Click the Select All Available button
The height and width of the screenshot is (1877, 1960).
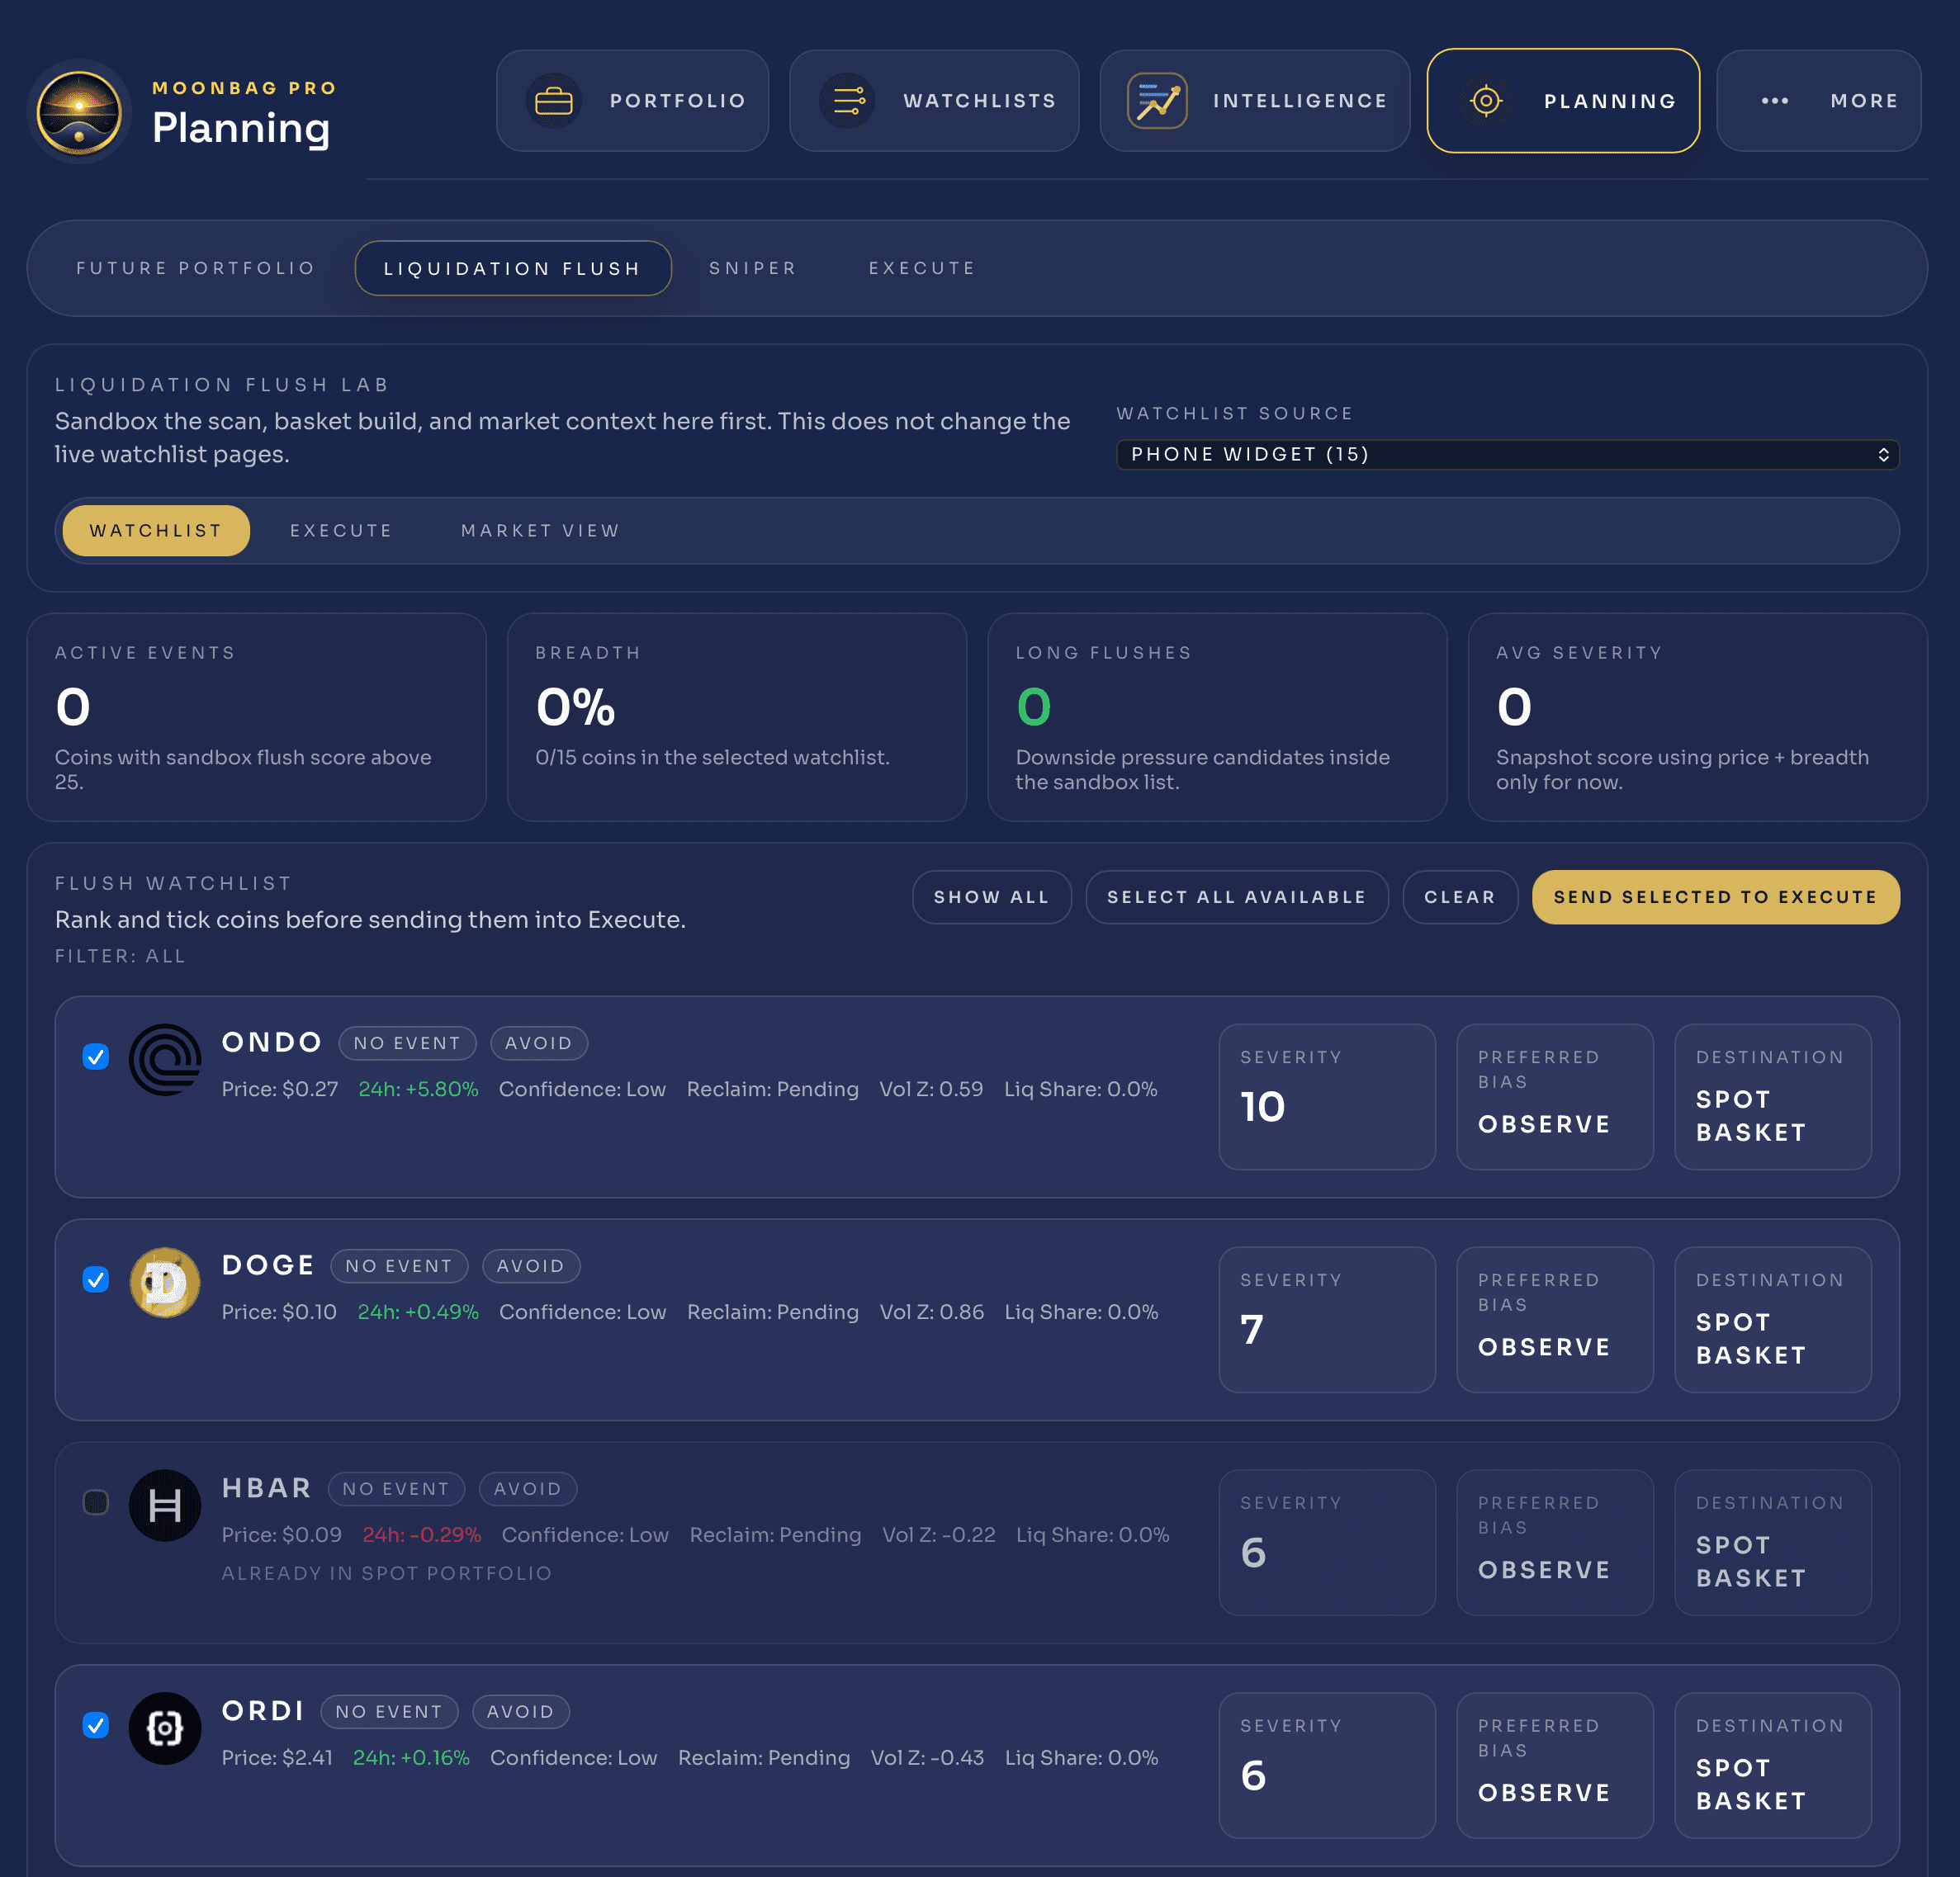pyautogui.click(x=1236, y=897)
